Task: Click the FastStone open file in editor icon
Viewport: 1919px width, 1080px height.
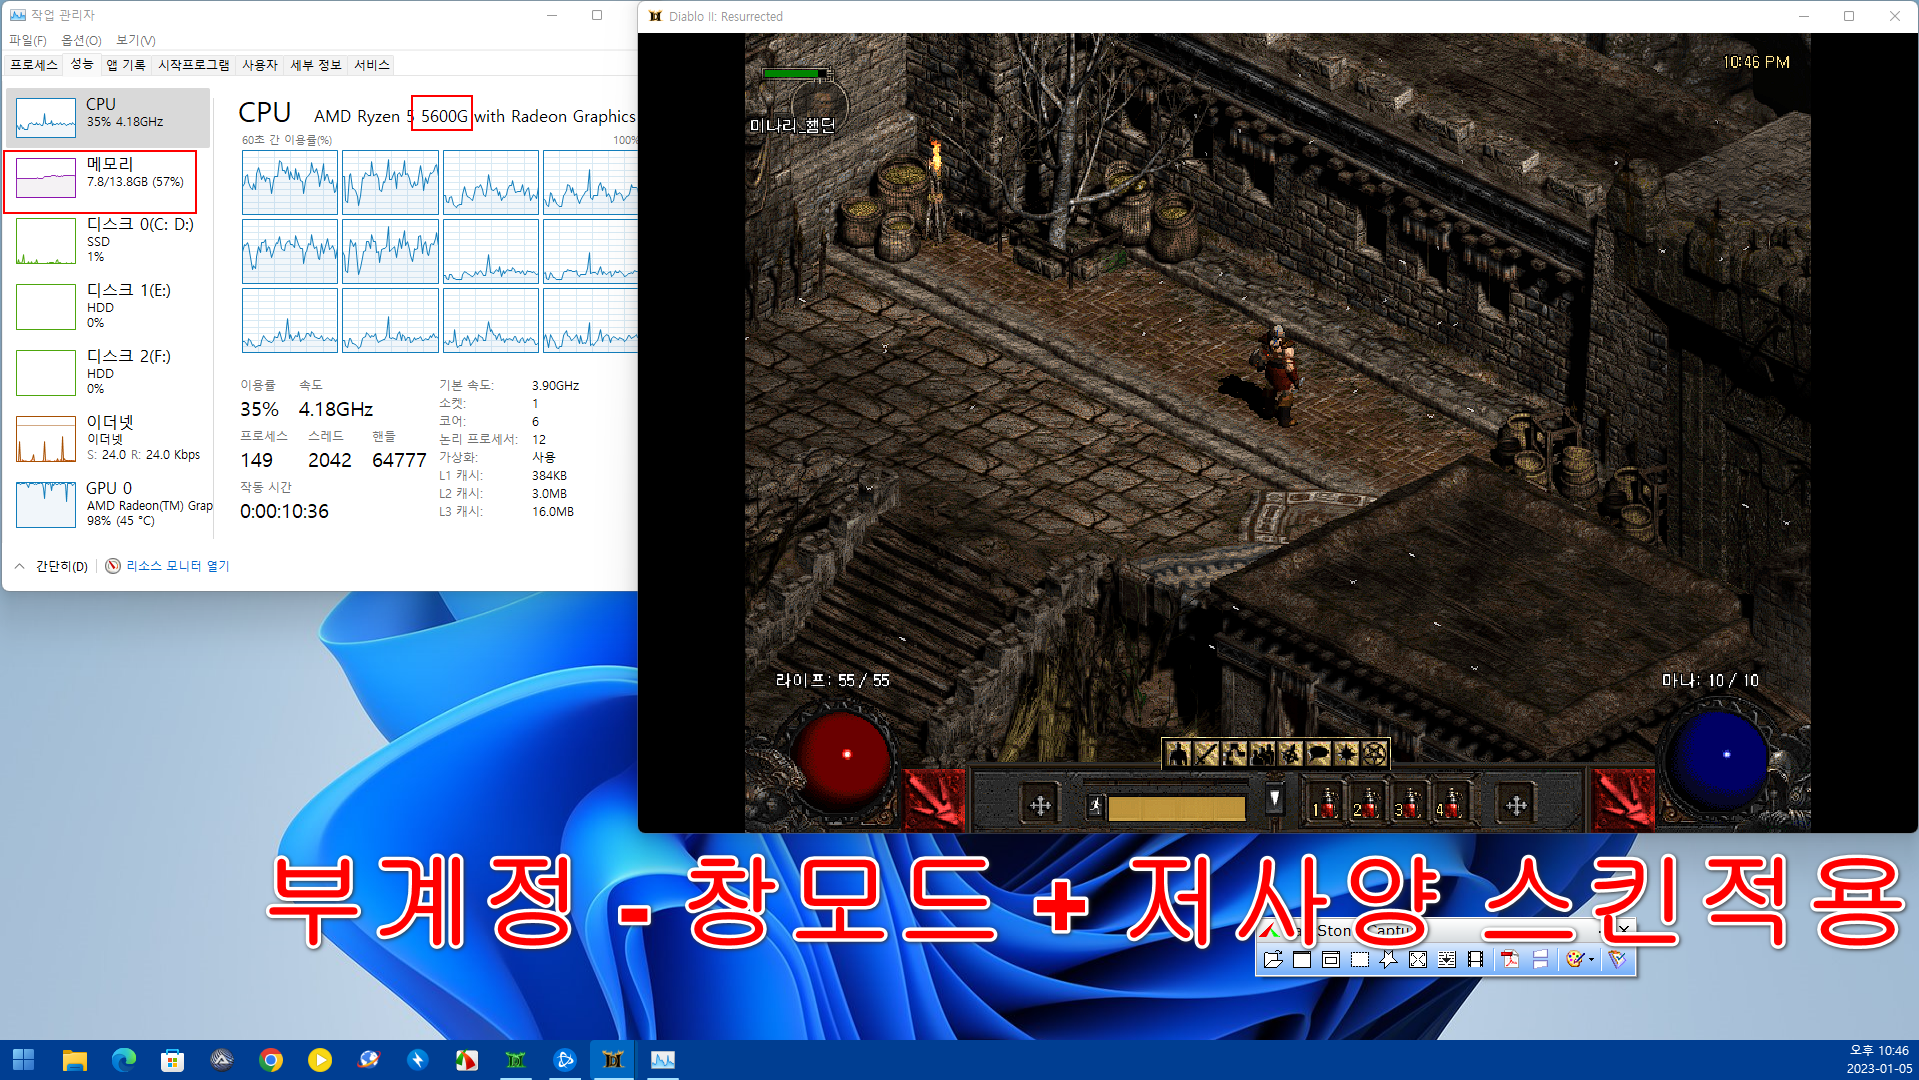Action: pos(1273,960)
